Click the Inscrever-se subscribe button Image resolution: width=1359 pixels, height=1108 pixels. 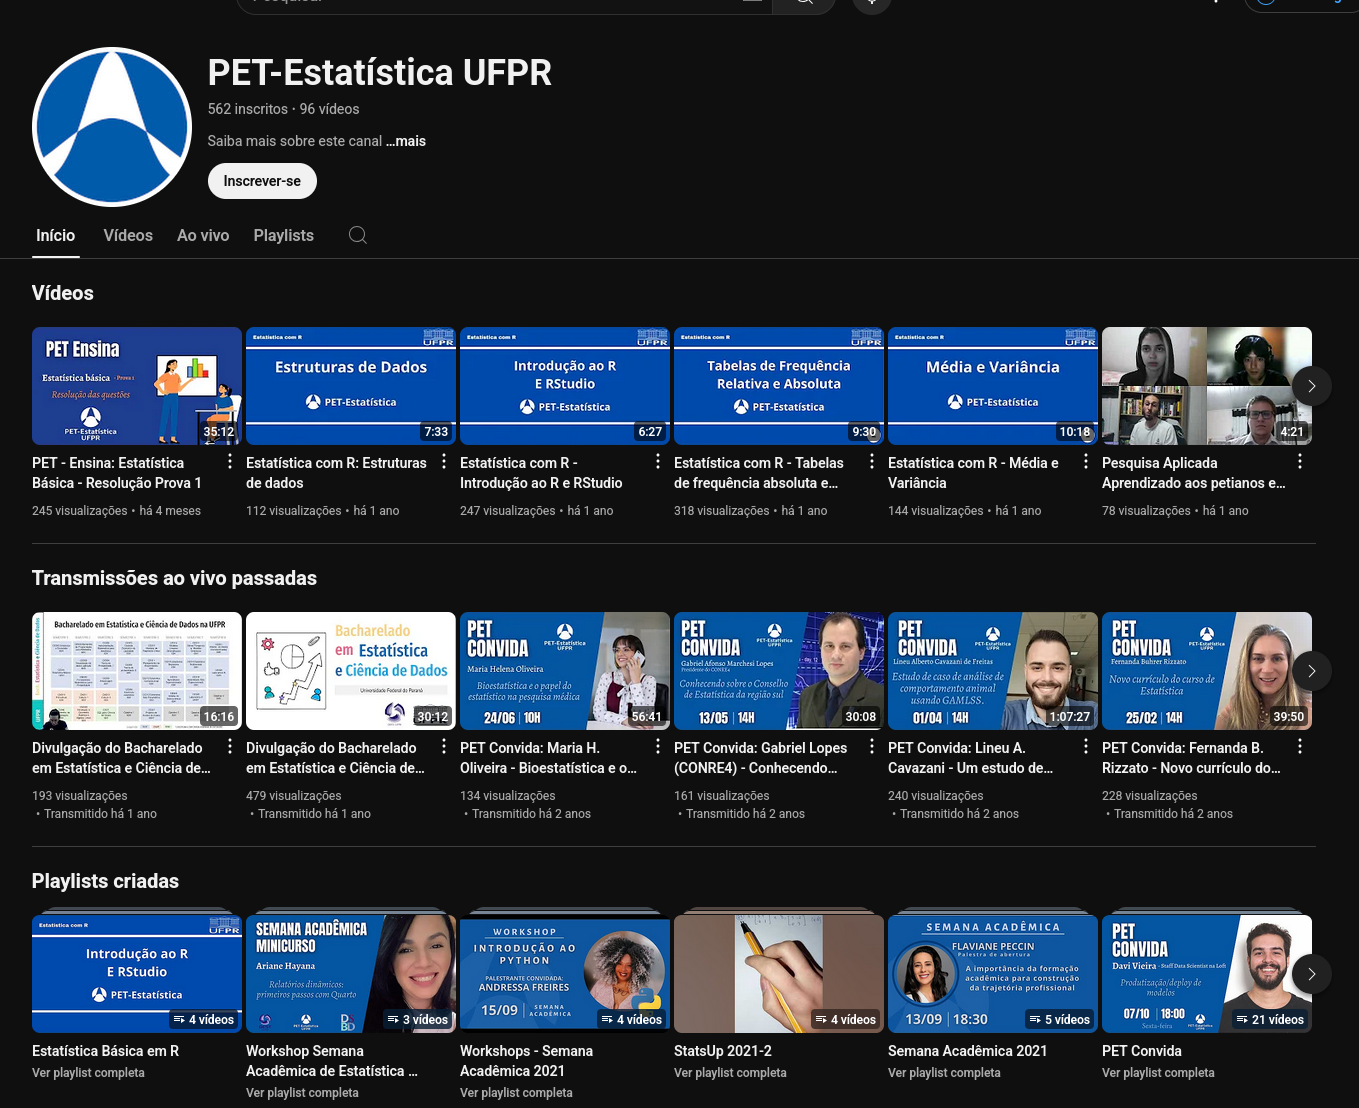tap(262, 181)
